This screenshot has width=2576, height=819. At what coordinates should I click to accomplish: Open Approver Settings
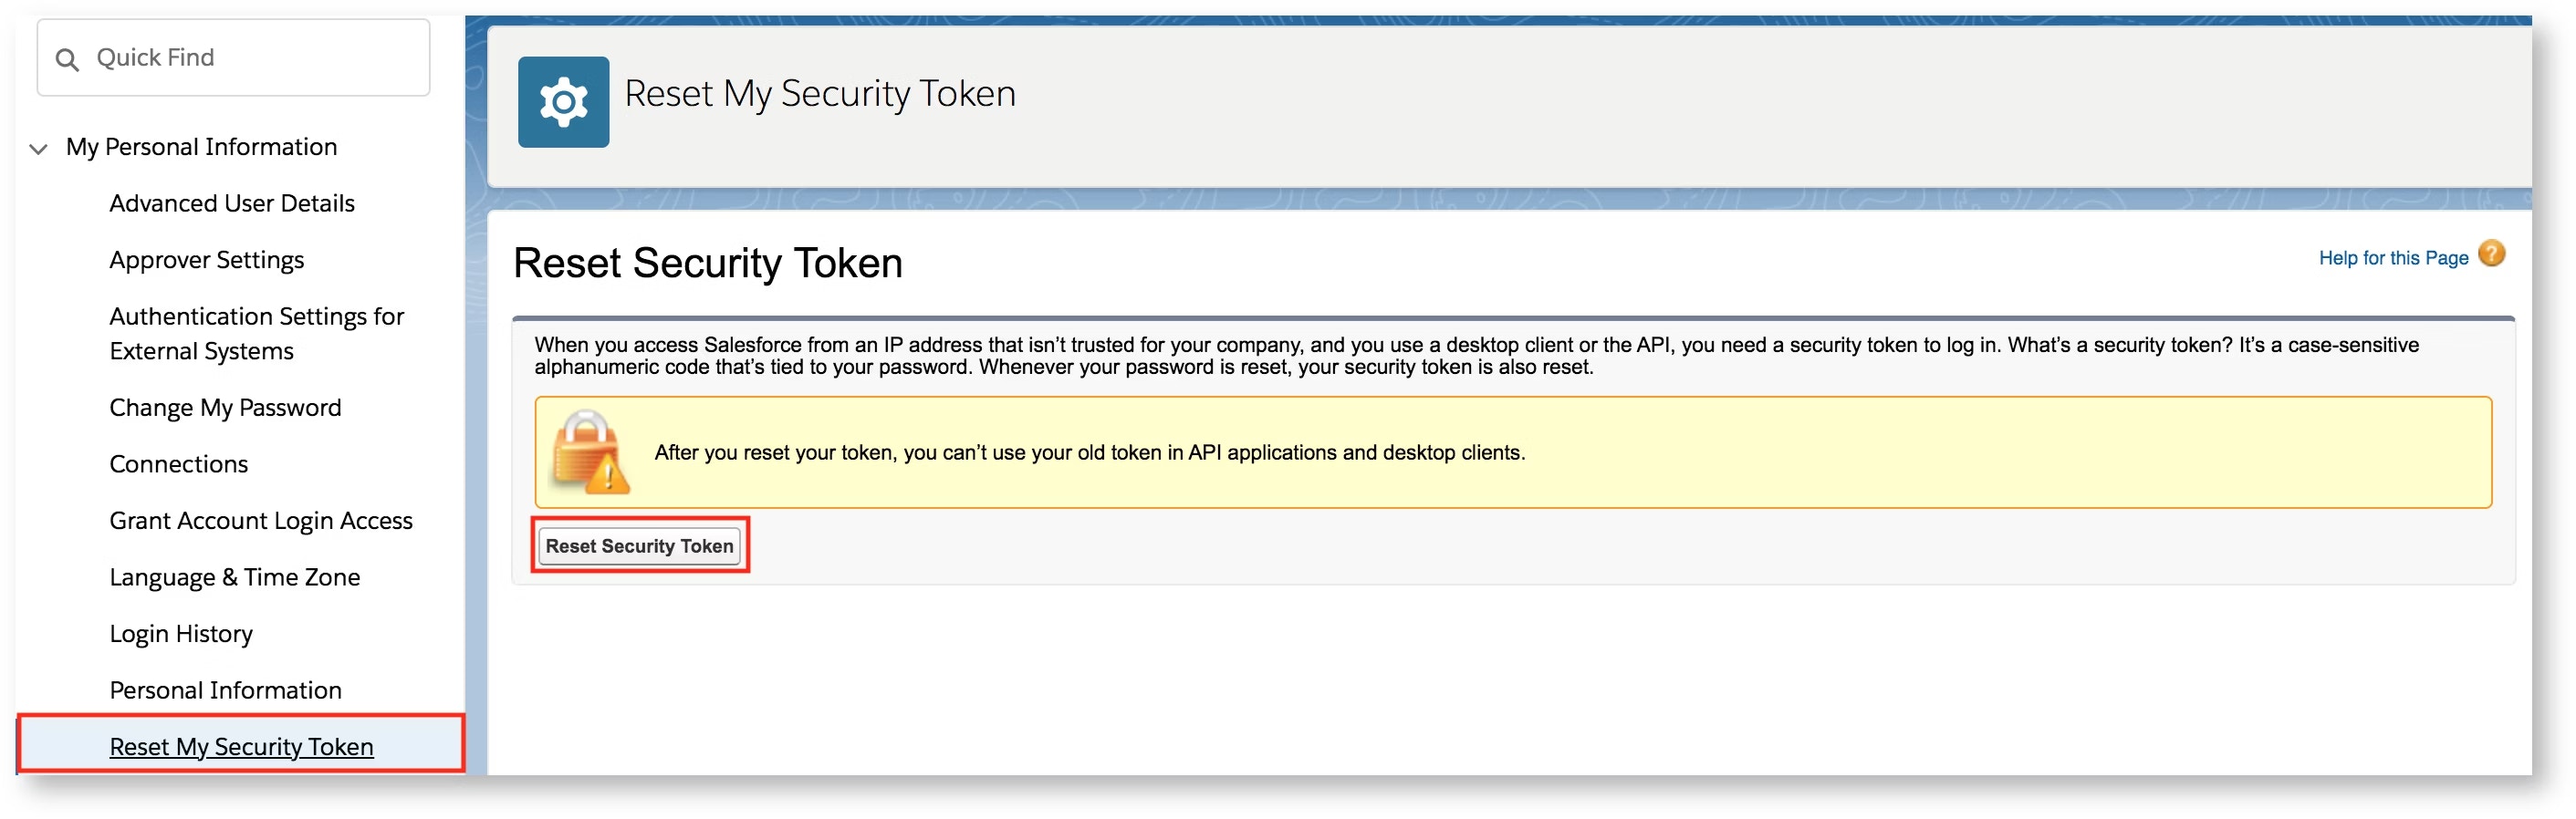206,260
